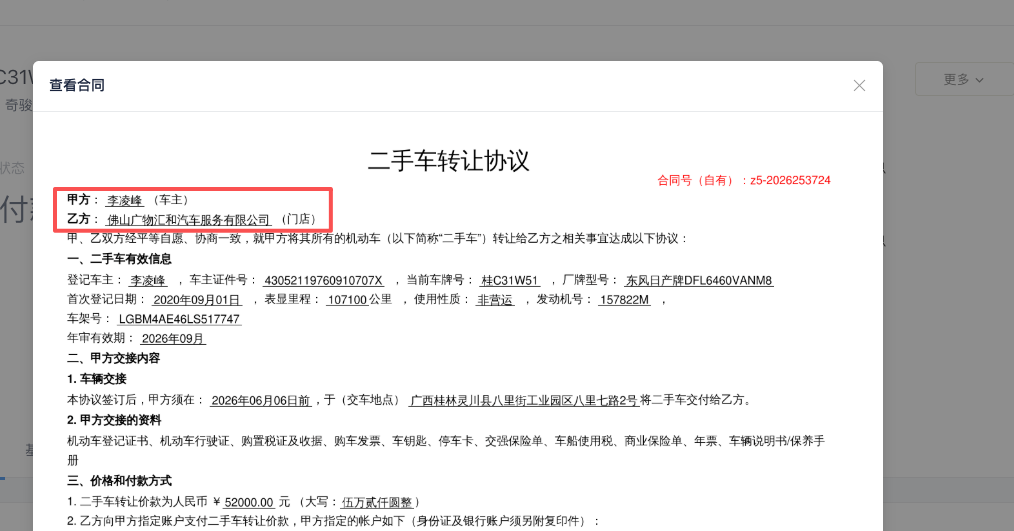Click the licence plate value 桂C31W51
1014x531 pixels.
click(510, 280)
